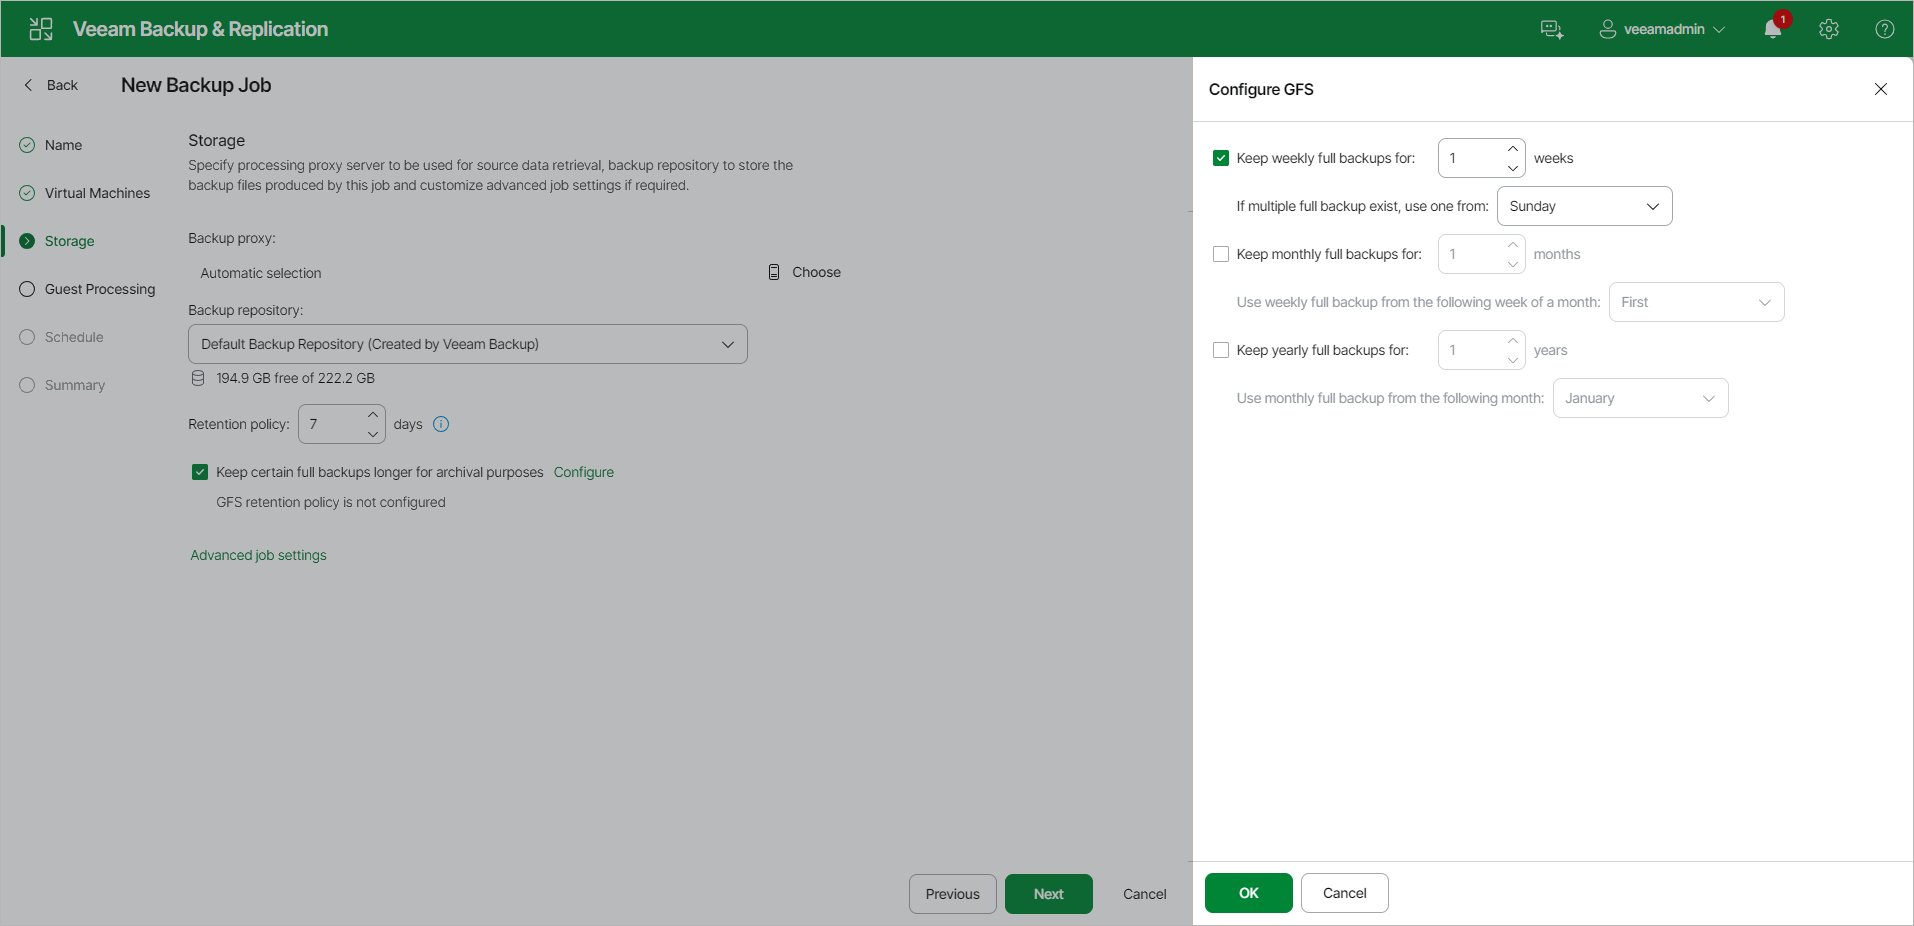Viewport: 1914px width, 926px height.
Task: Increase retention policy days
Action: coord(373,415)
